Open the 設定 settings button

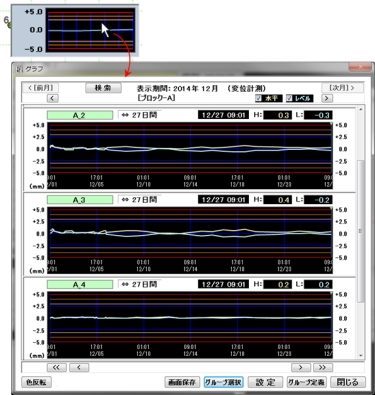265,382
